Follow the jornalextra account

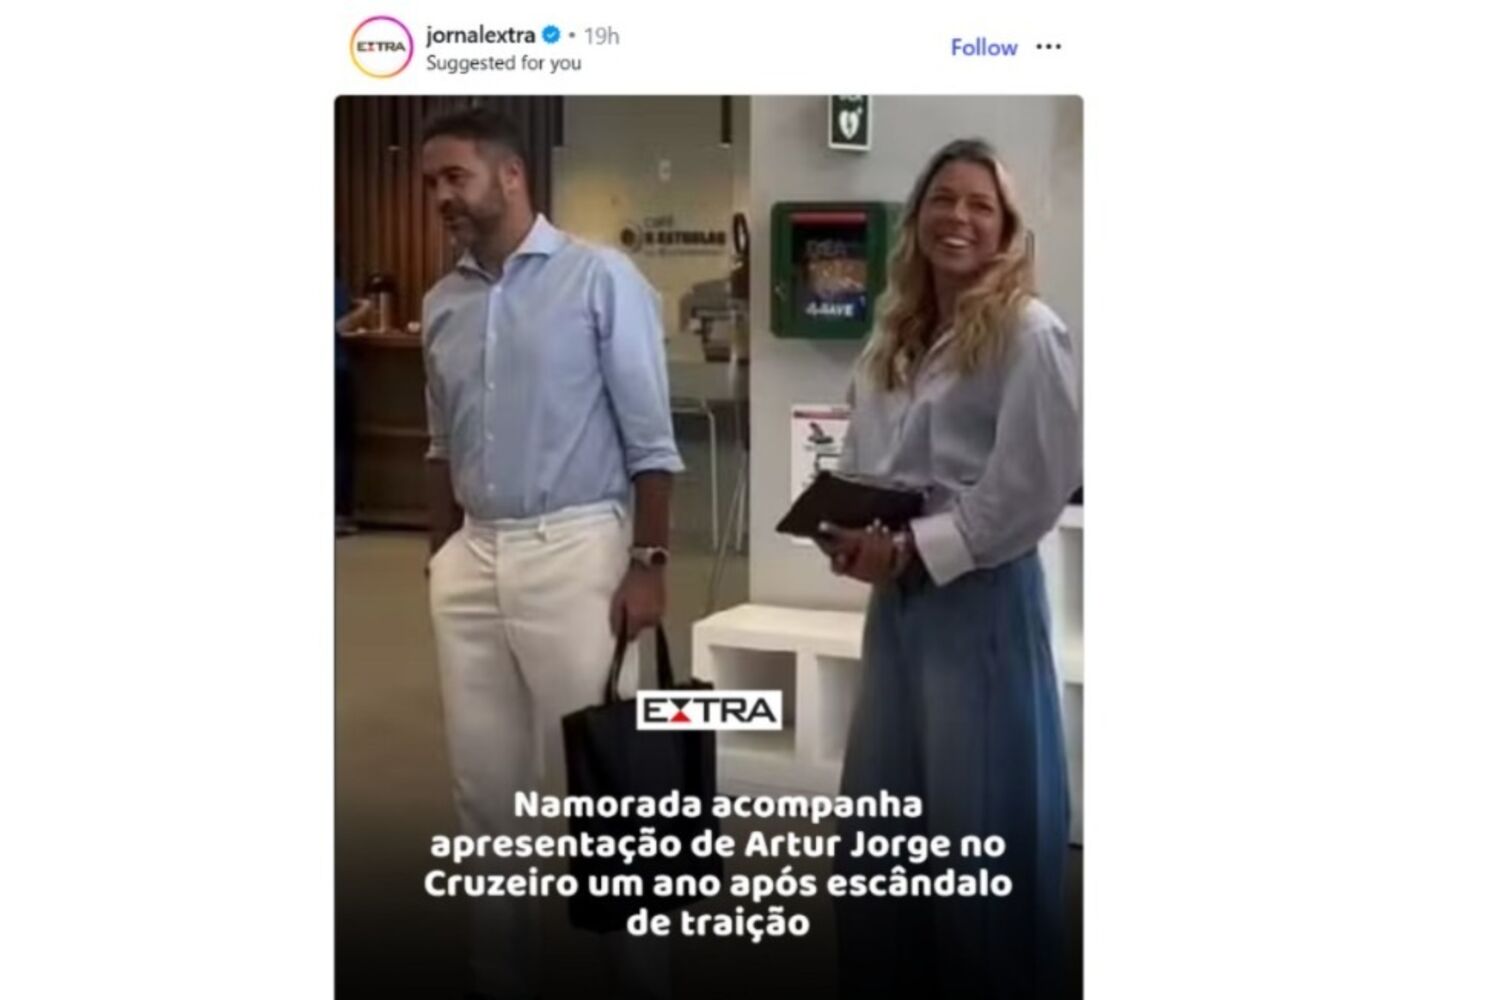click(983, 47)
